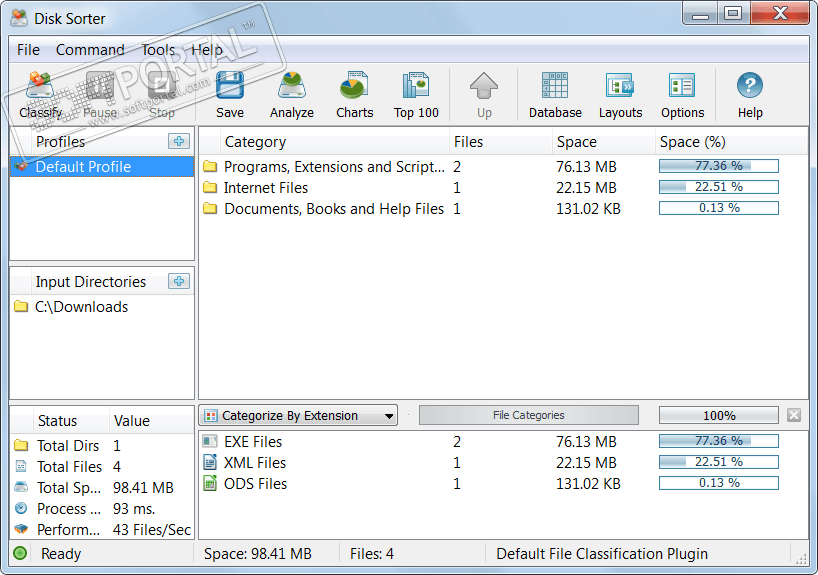Click the 100% filter button
Image resolution: width=818 pixels, height=575 pixels.
pyautogui.click(x=719, y=415)
